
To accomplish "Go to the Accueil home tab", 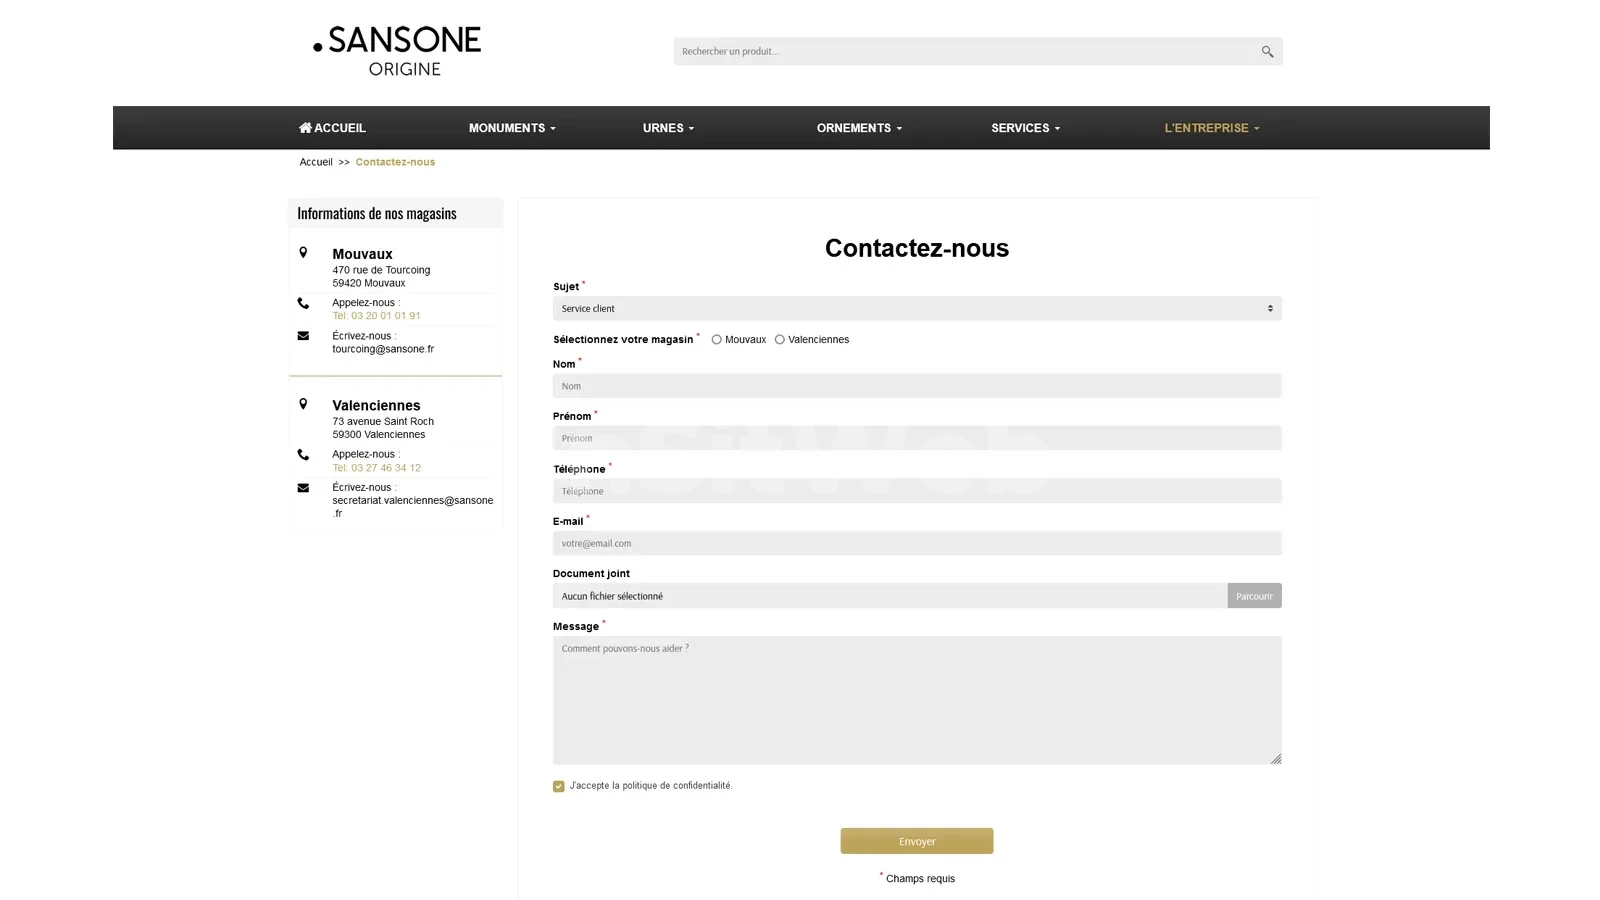I will [x=332, y=128].
